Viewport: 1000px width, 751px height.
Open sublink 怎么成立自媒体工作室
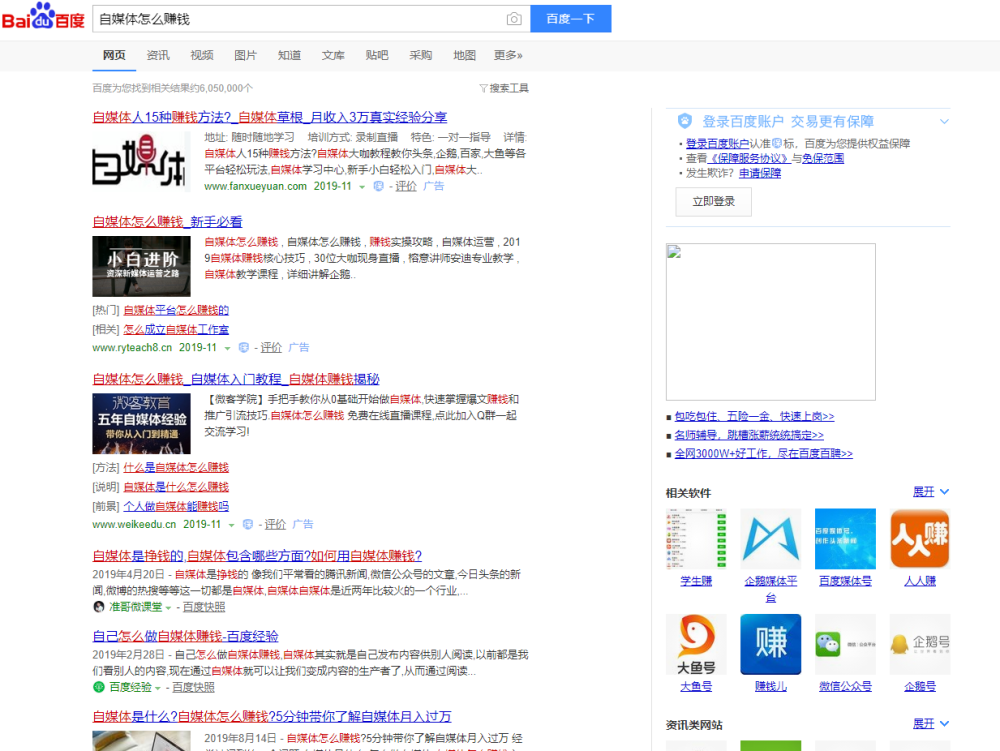point(176,330)
